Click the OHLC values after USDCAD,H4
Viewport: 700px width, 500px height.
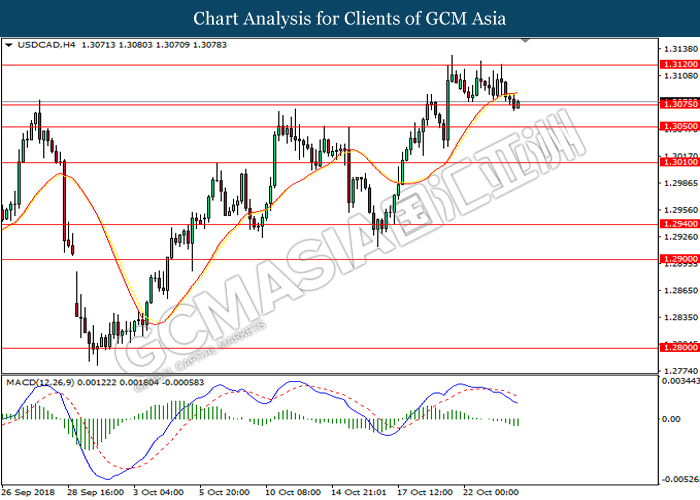154,45
